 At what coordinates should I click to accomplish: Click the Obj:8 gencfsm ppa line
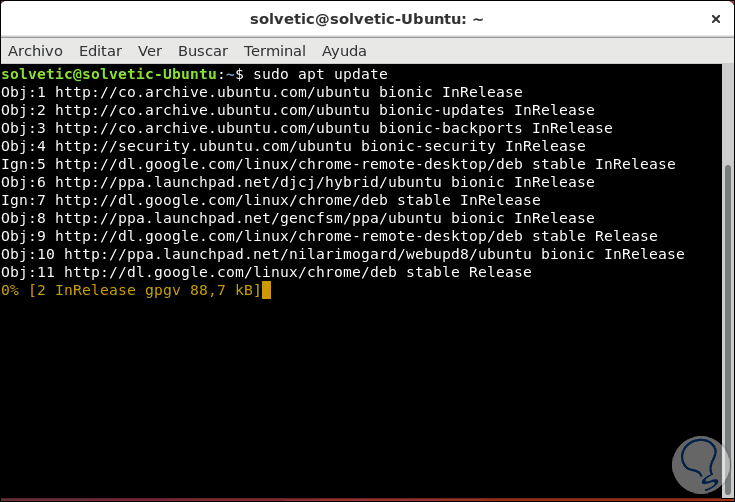coord(298,218)
